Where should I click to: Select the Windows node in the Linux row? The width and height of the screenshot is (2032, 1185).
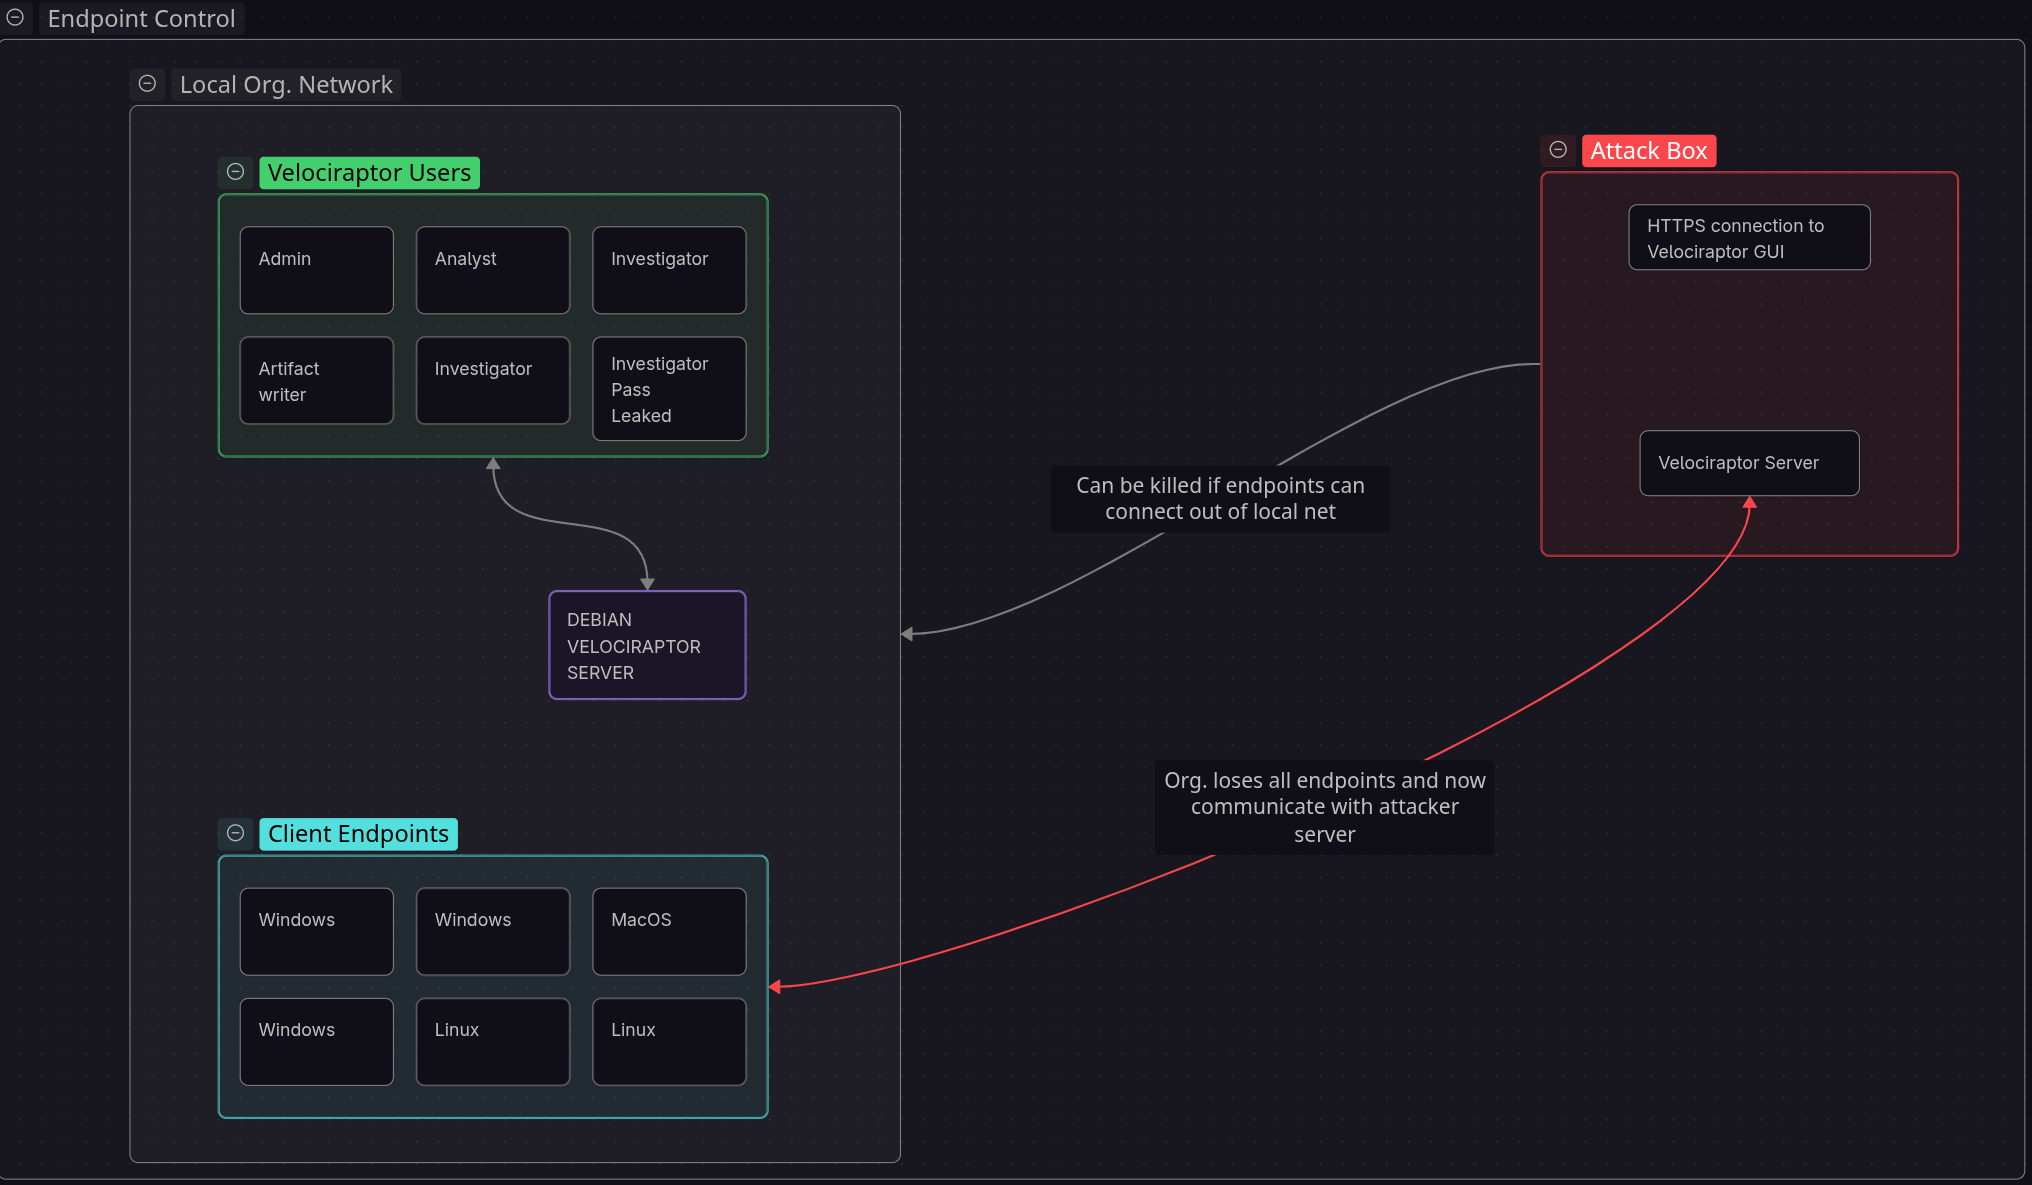pos(317,1041)
